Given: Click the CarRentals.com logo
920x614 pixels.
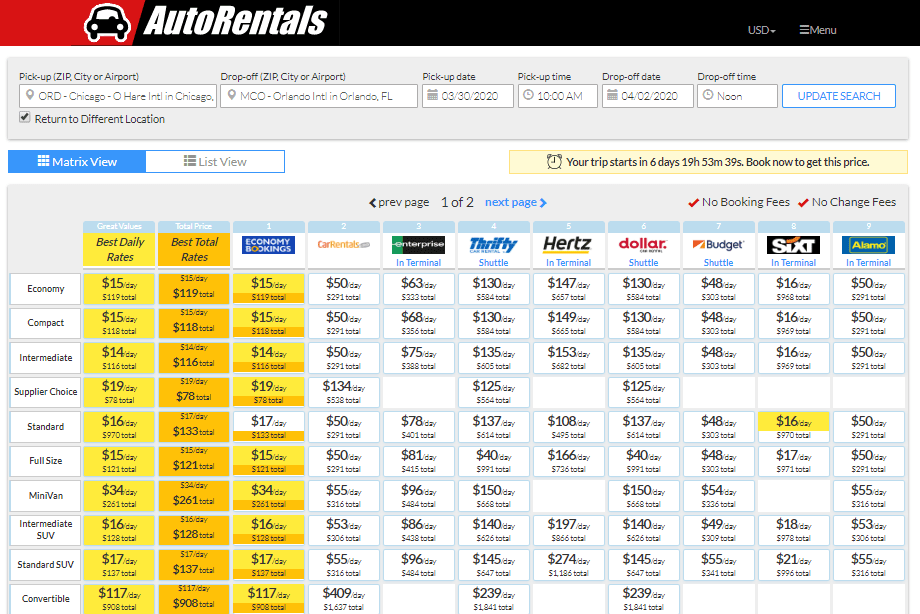Looking at the screenshot, I should [x=343, y=243].
